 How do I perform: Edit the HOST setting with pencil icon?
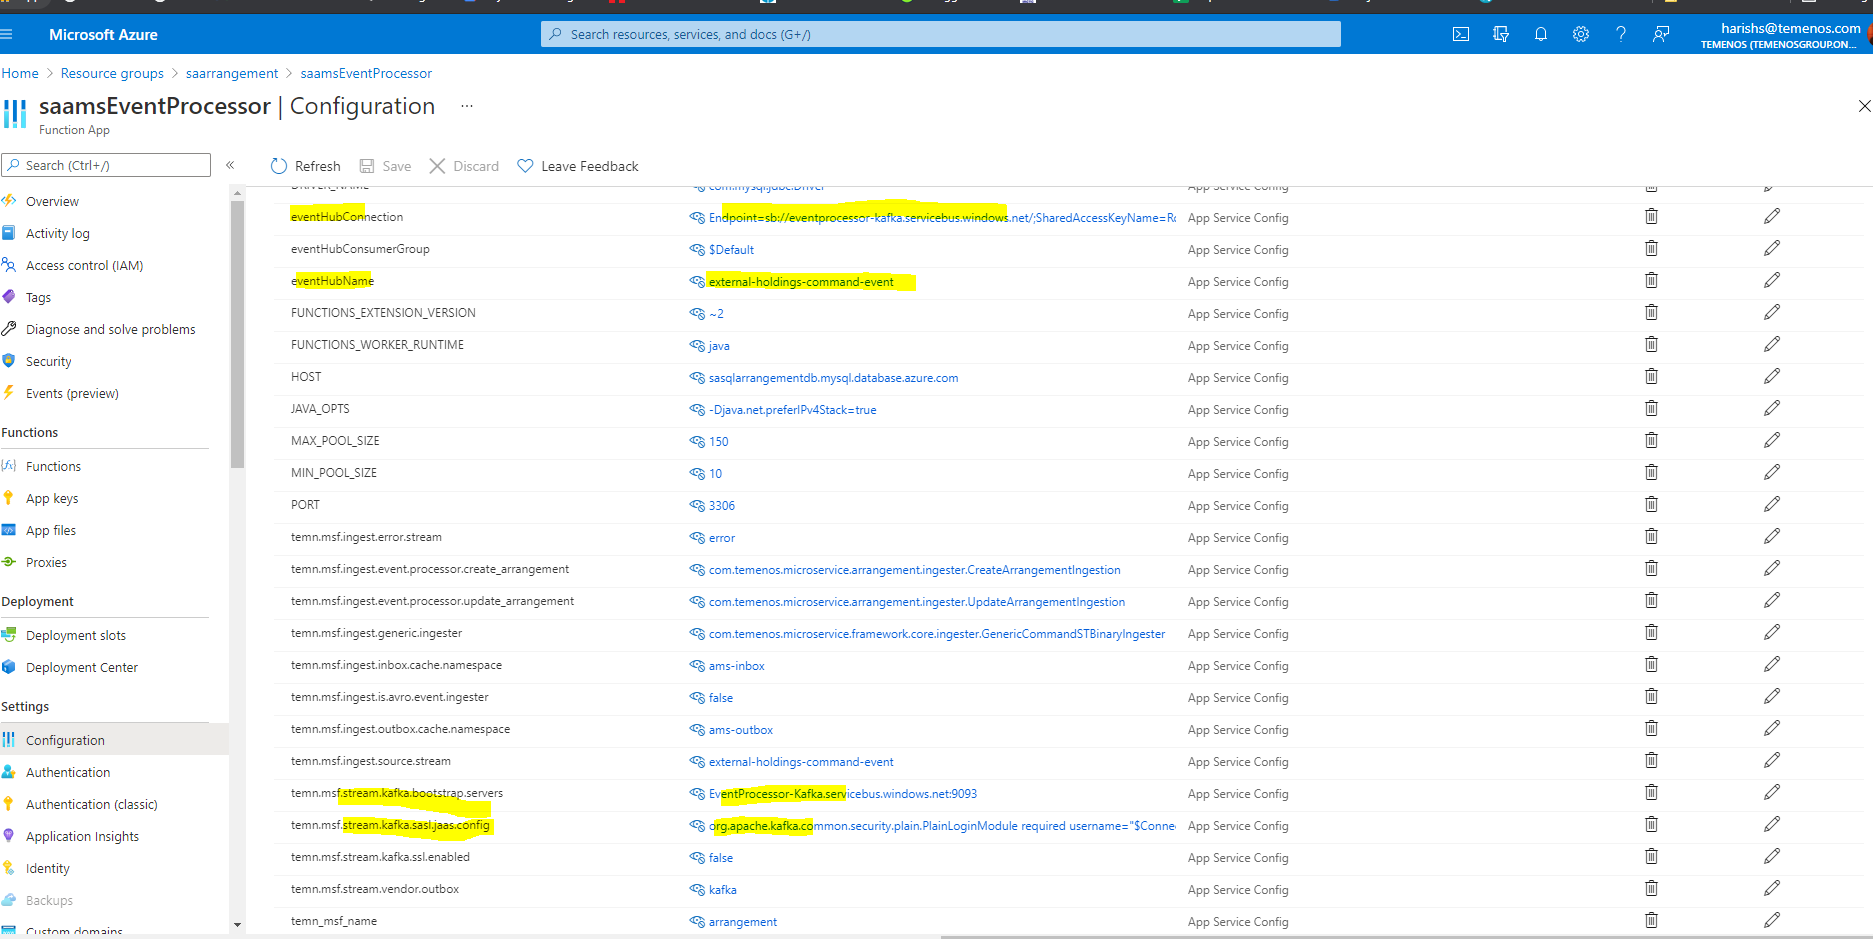pos(1771,377)
